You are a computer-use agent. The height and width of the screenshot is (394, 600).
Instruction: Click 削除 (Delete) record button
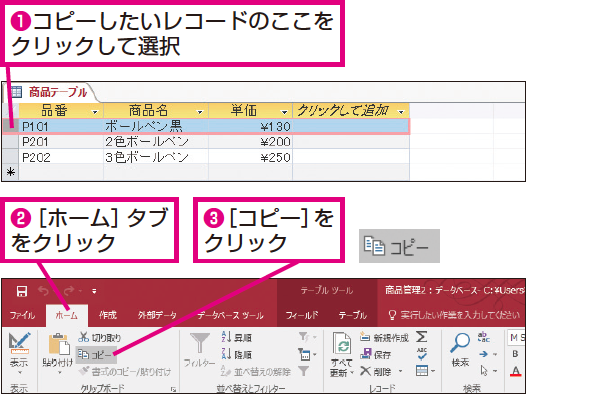[377, 371]
